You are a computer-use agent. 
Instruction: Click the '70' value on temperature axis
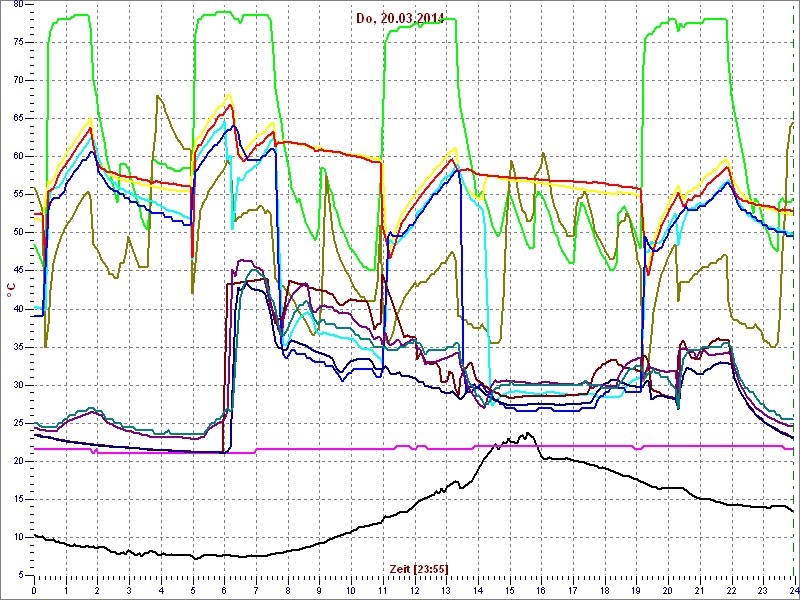click(18, 81)
